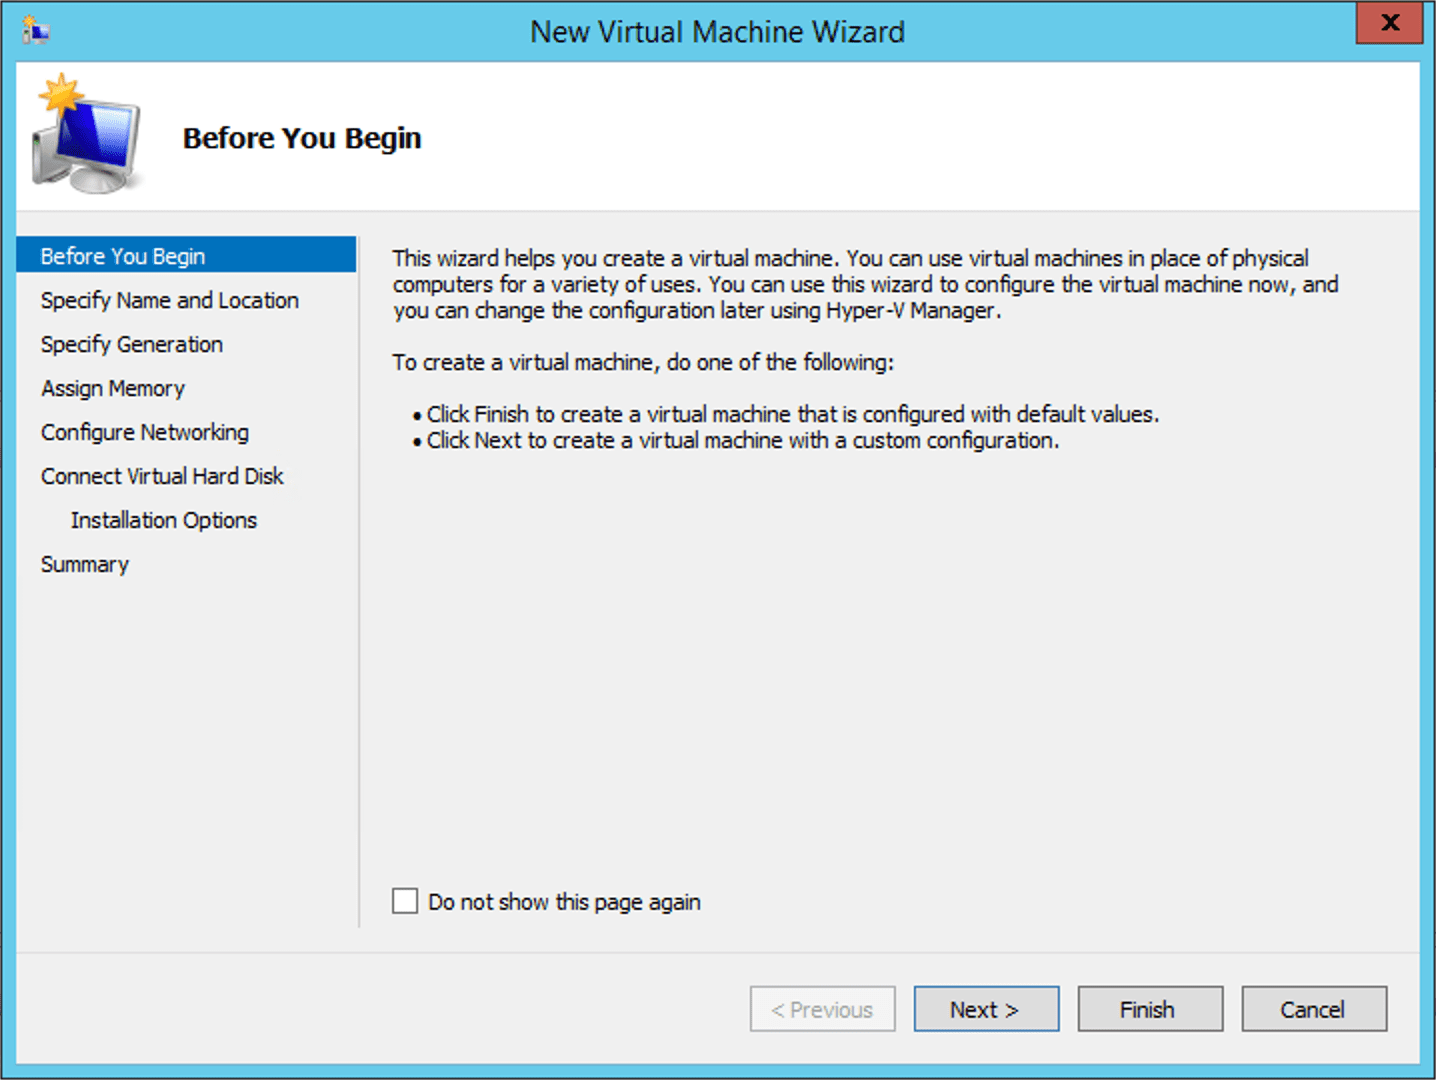The width and height of the screenshot is (1436, 1080).
Task: Select "Specify Name and Location" step
Action: point(169,300)
